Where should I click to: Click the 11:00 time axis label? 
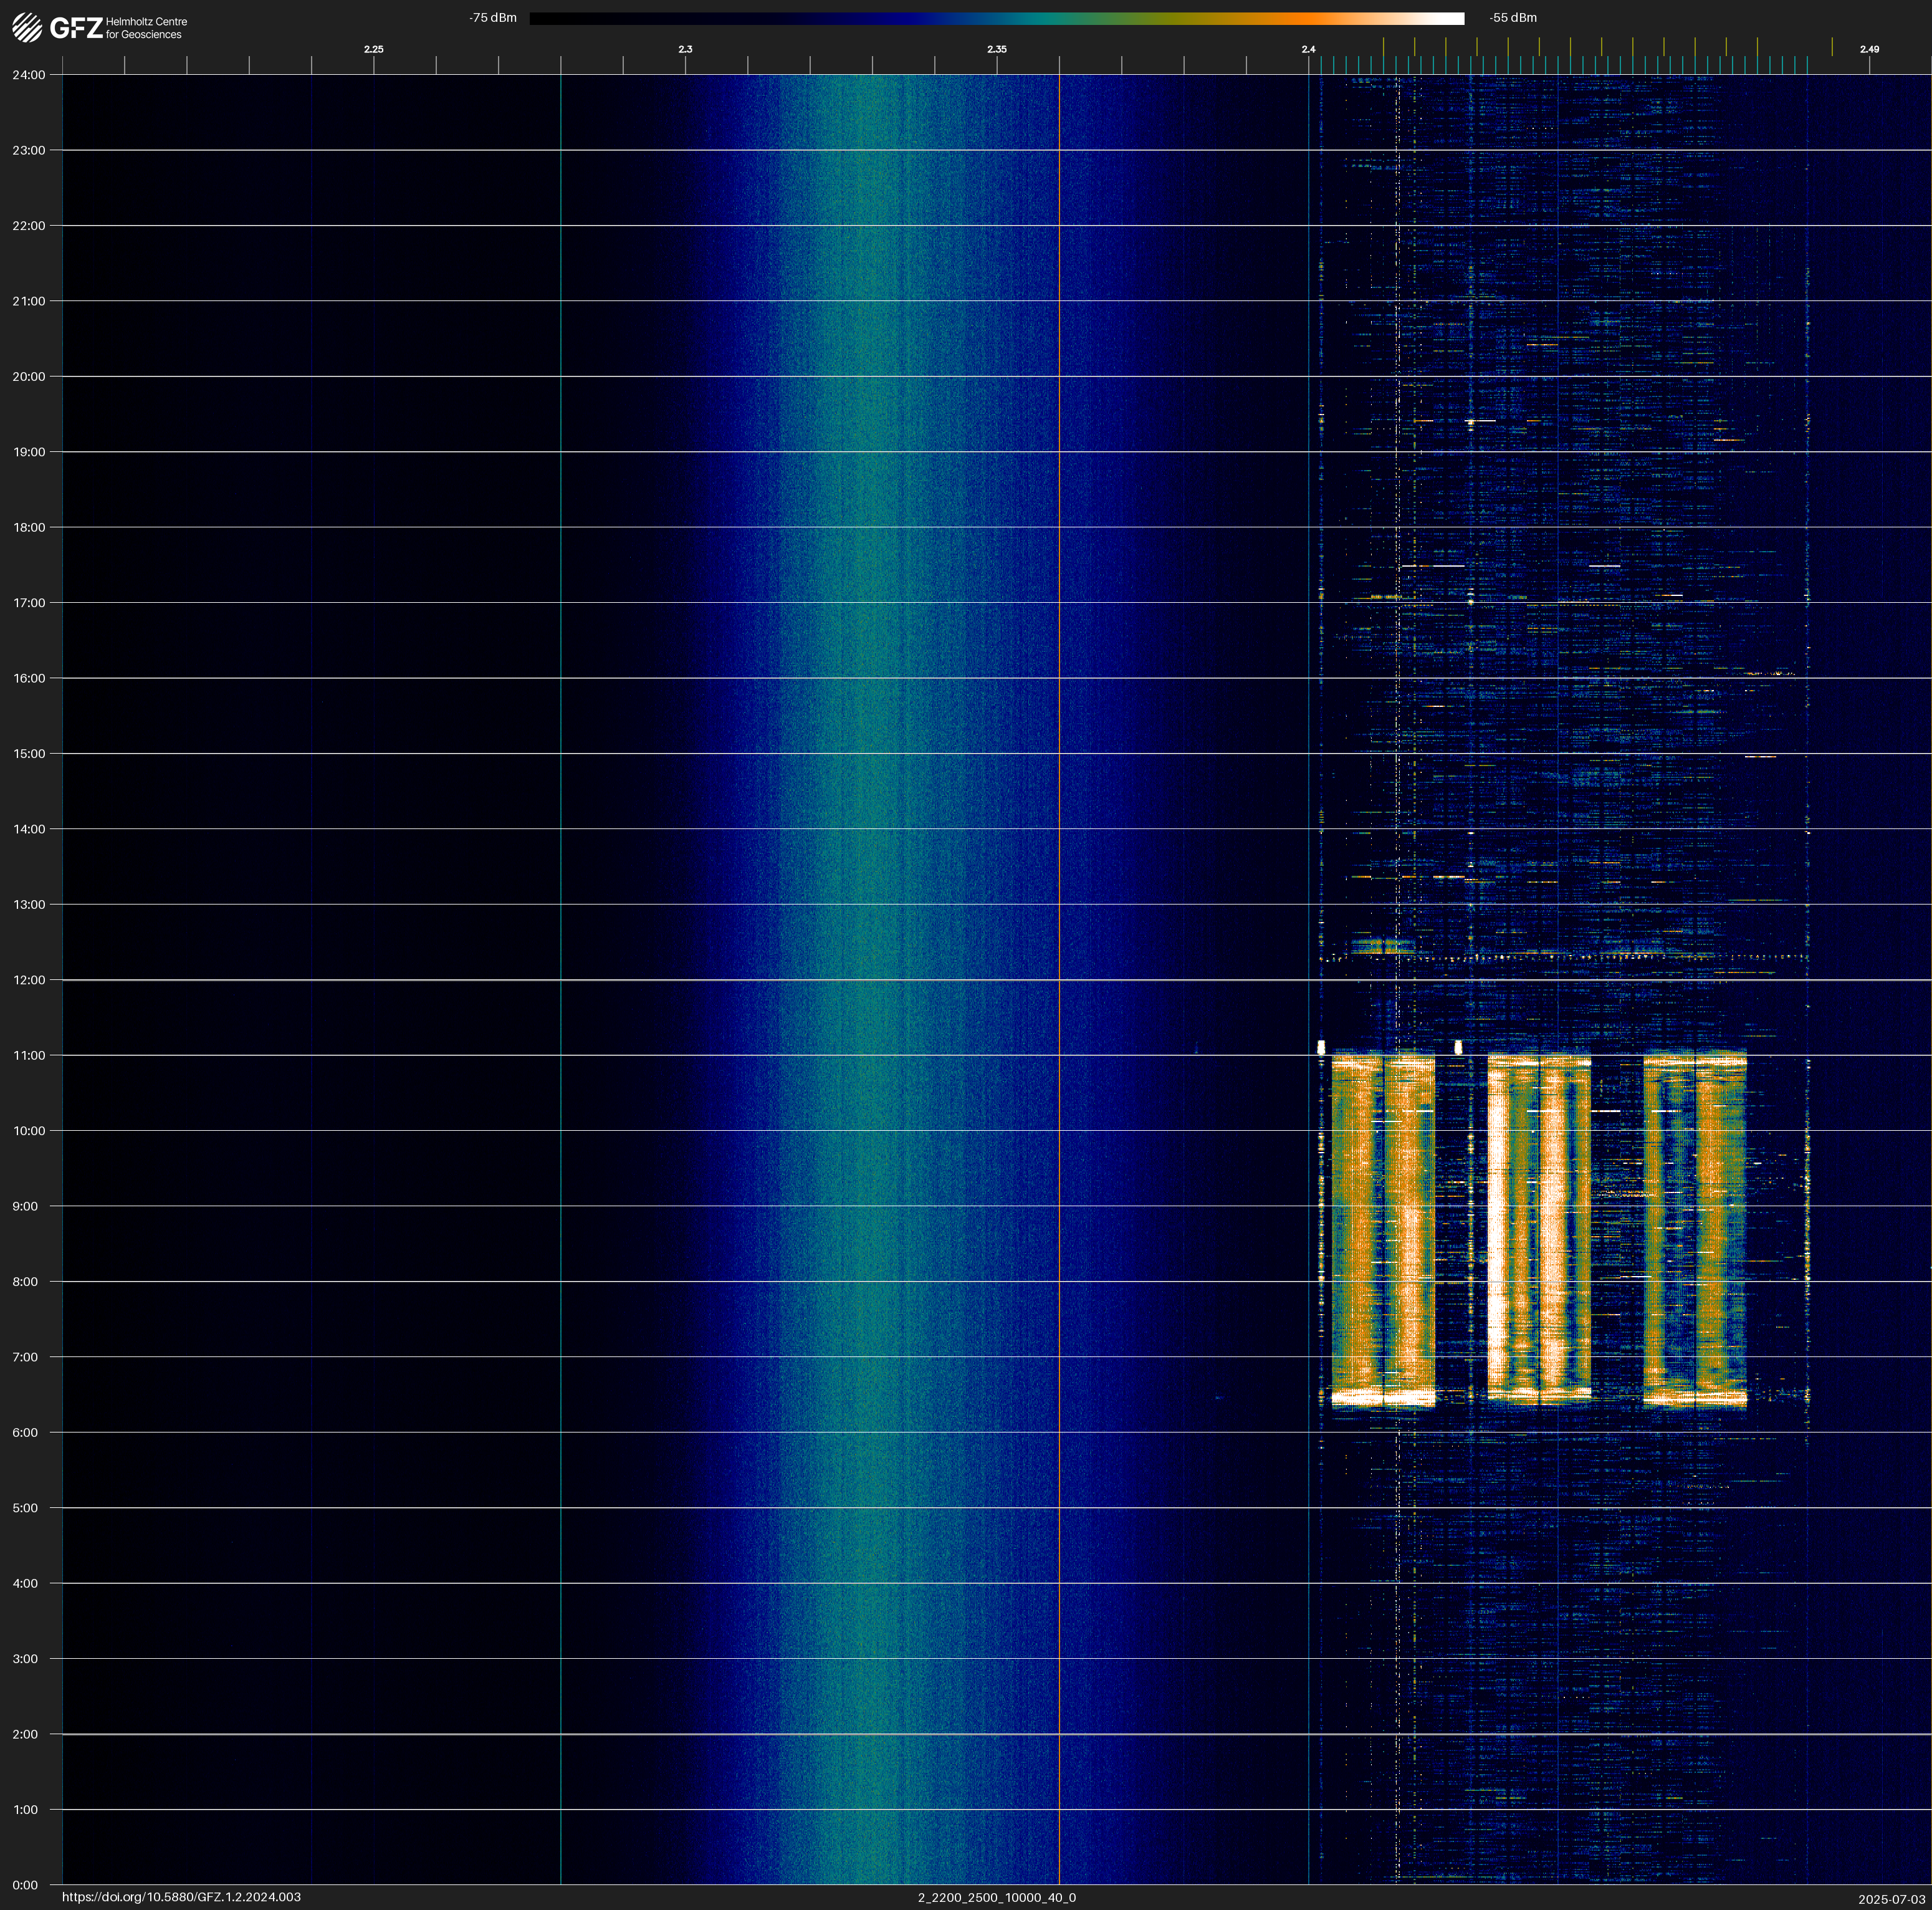pos(29,1055)
